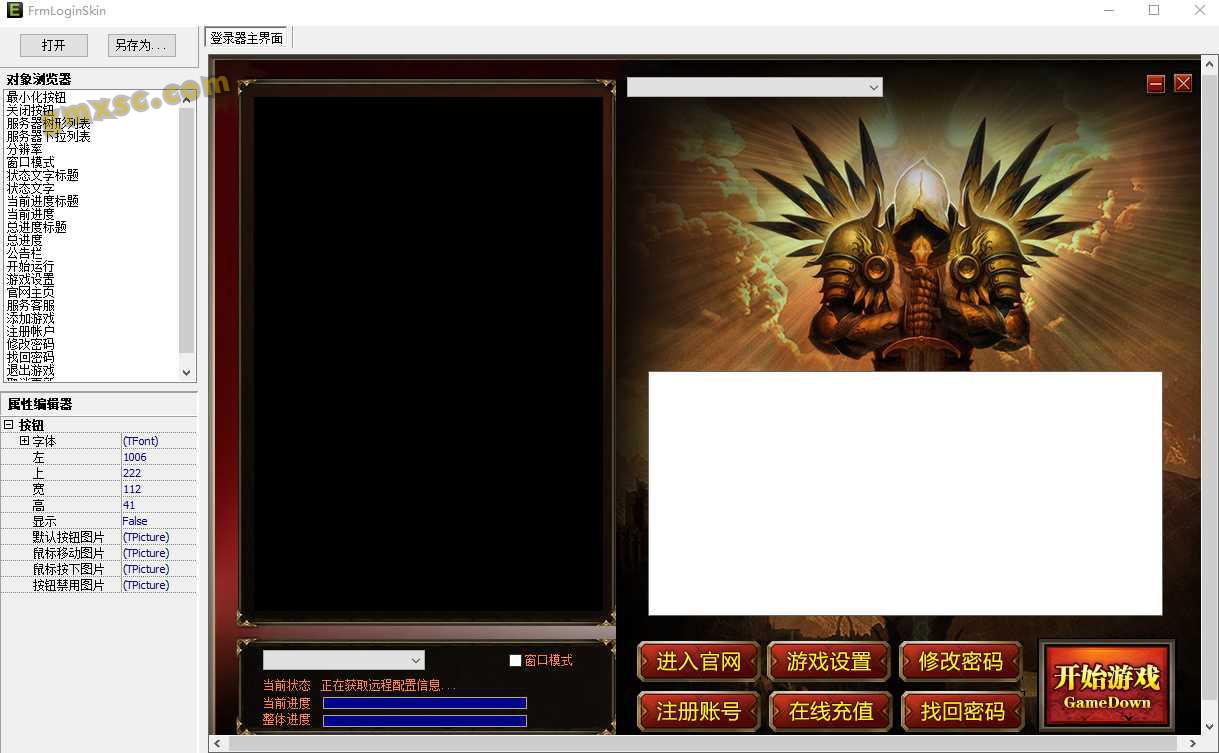Click the 高 value 41
This screenshot has height=753, width=1219.
pos(158,505)
